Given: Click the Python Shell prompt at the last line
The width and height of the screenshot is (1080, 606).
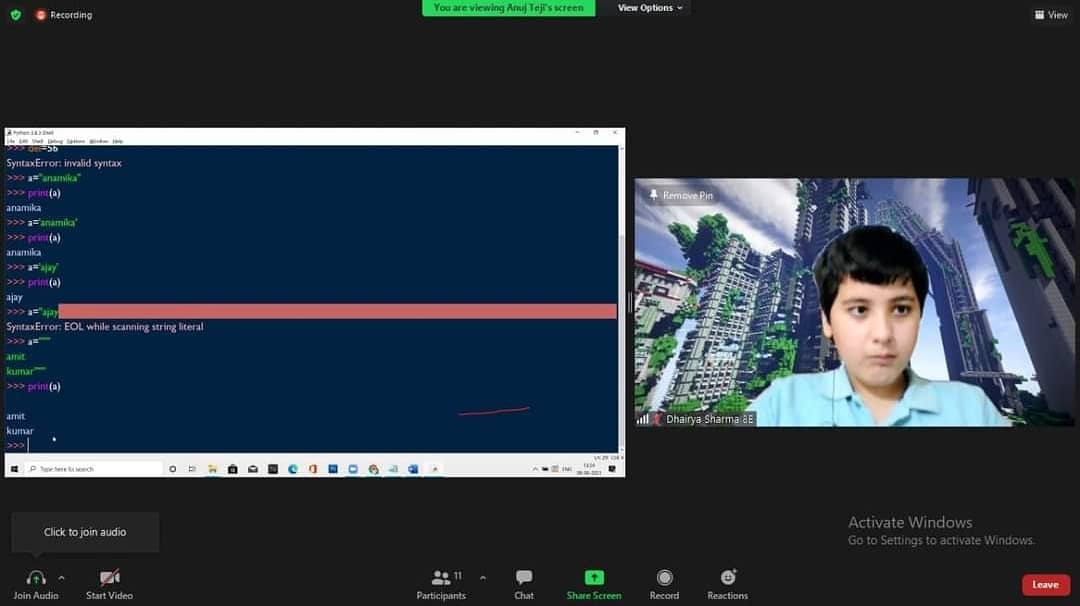Looking at the screenshot, I should click(17, 446).
